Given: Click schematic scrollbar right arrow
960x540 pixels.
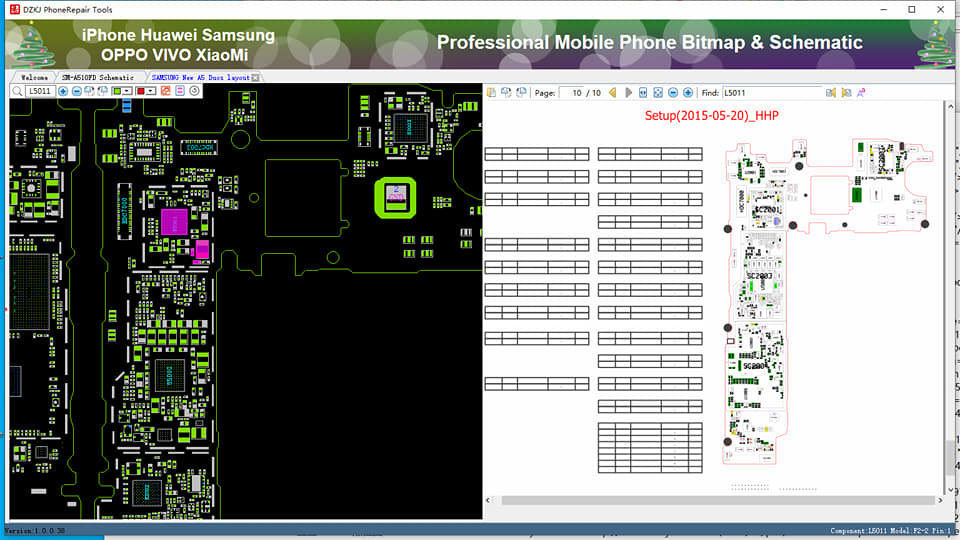Looking at the screenshot, I should (940, 500).
